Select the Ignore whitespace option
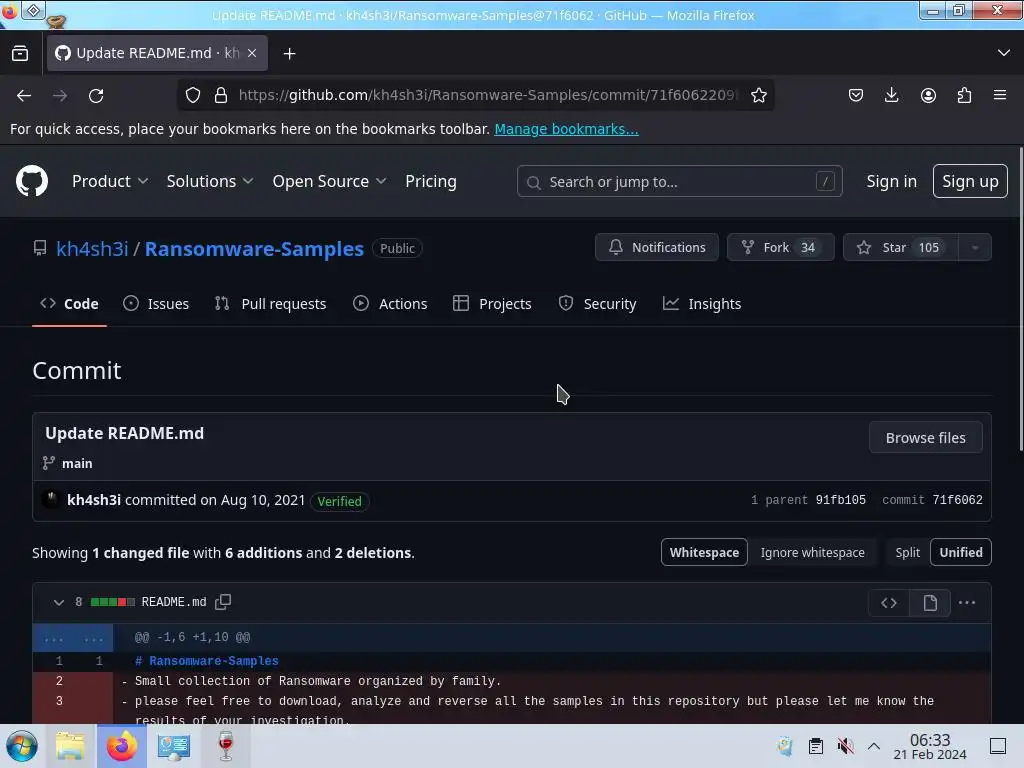The width and height of the screenshot is (1024, 768). click(812, 552)
